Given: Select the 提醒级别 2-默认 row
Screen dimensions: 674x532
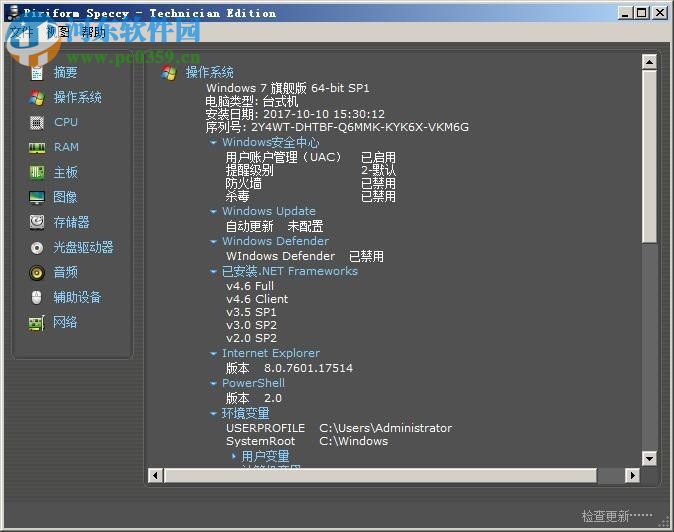Looking at the screenshot, I should click(310, 170).
